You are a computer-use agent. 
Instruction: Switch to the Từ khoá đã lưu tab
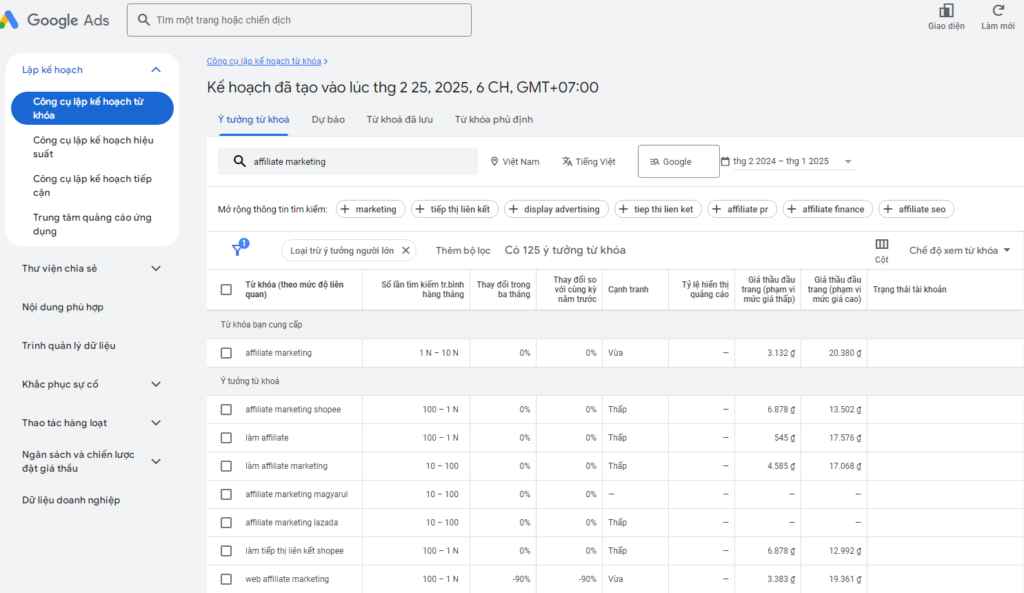coord(399,120)
